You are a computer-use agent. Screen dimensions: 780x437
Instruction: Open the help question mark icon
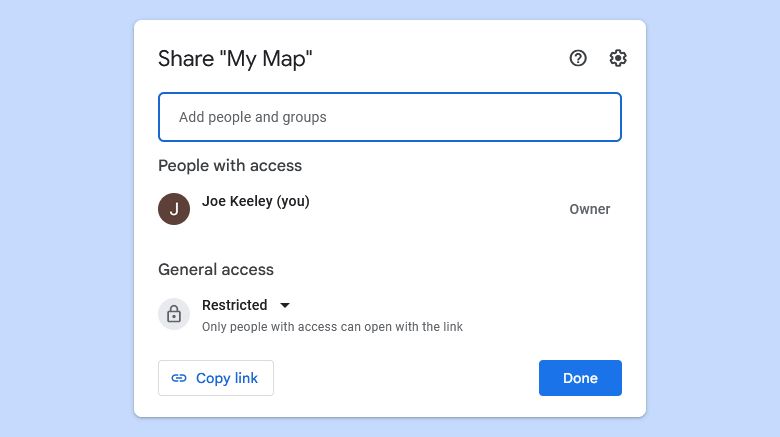pyautogui.click(x=578, y=58)
